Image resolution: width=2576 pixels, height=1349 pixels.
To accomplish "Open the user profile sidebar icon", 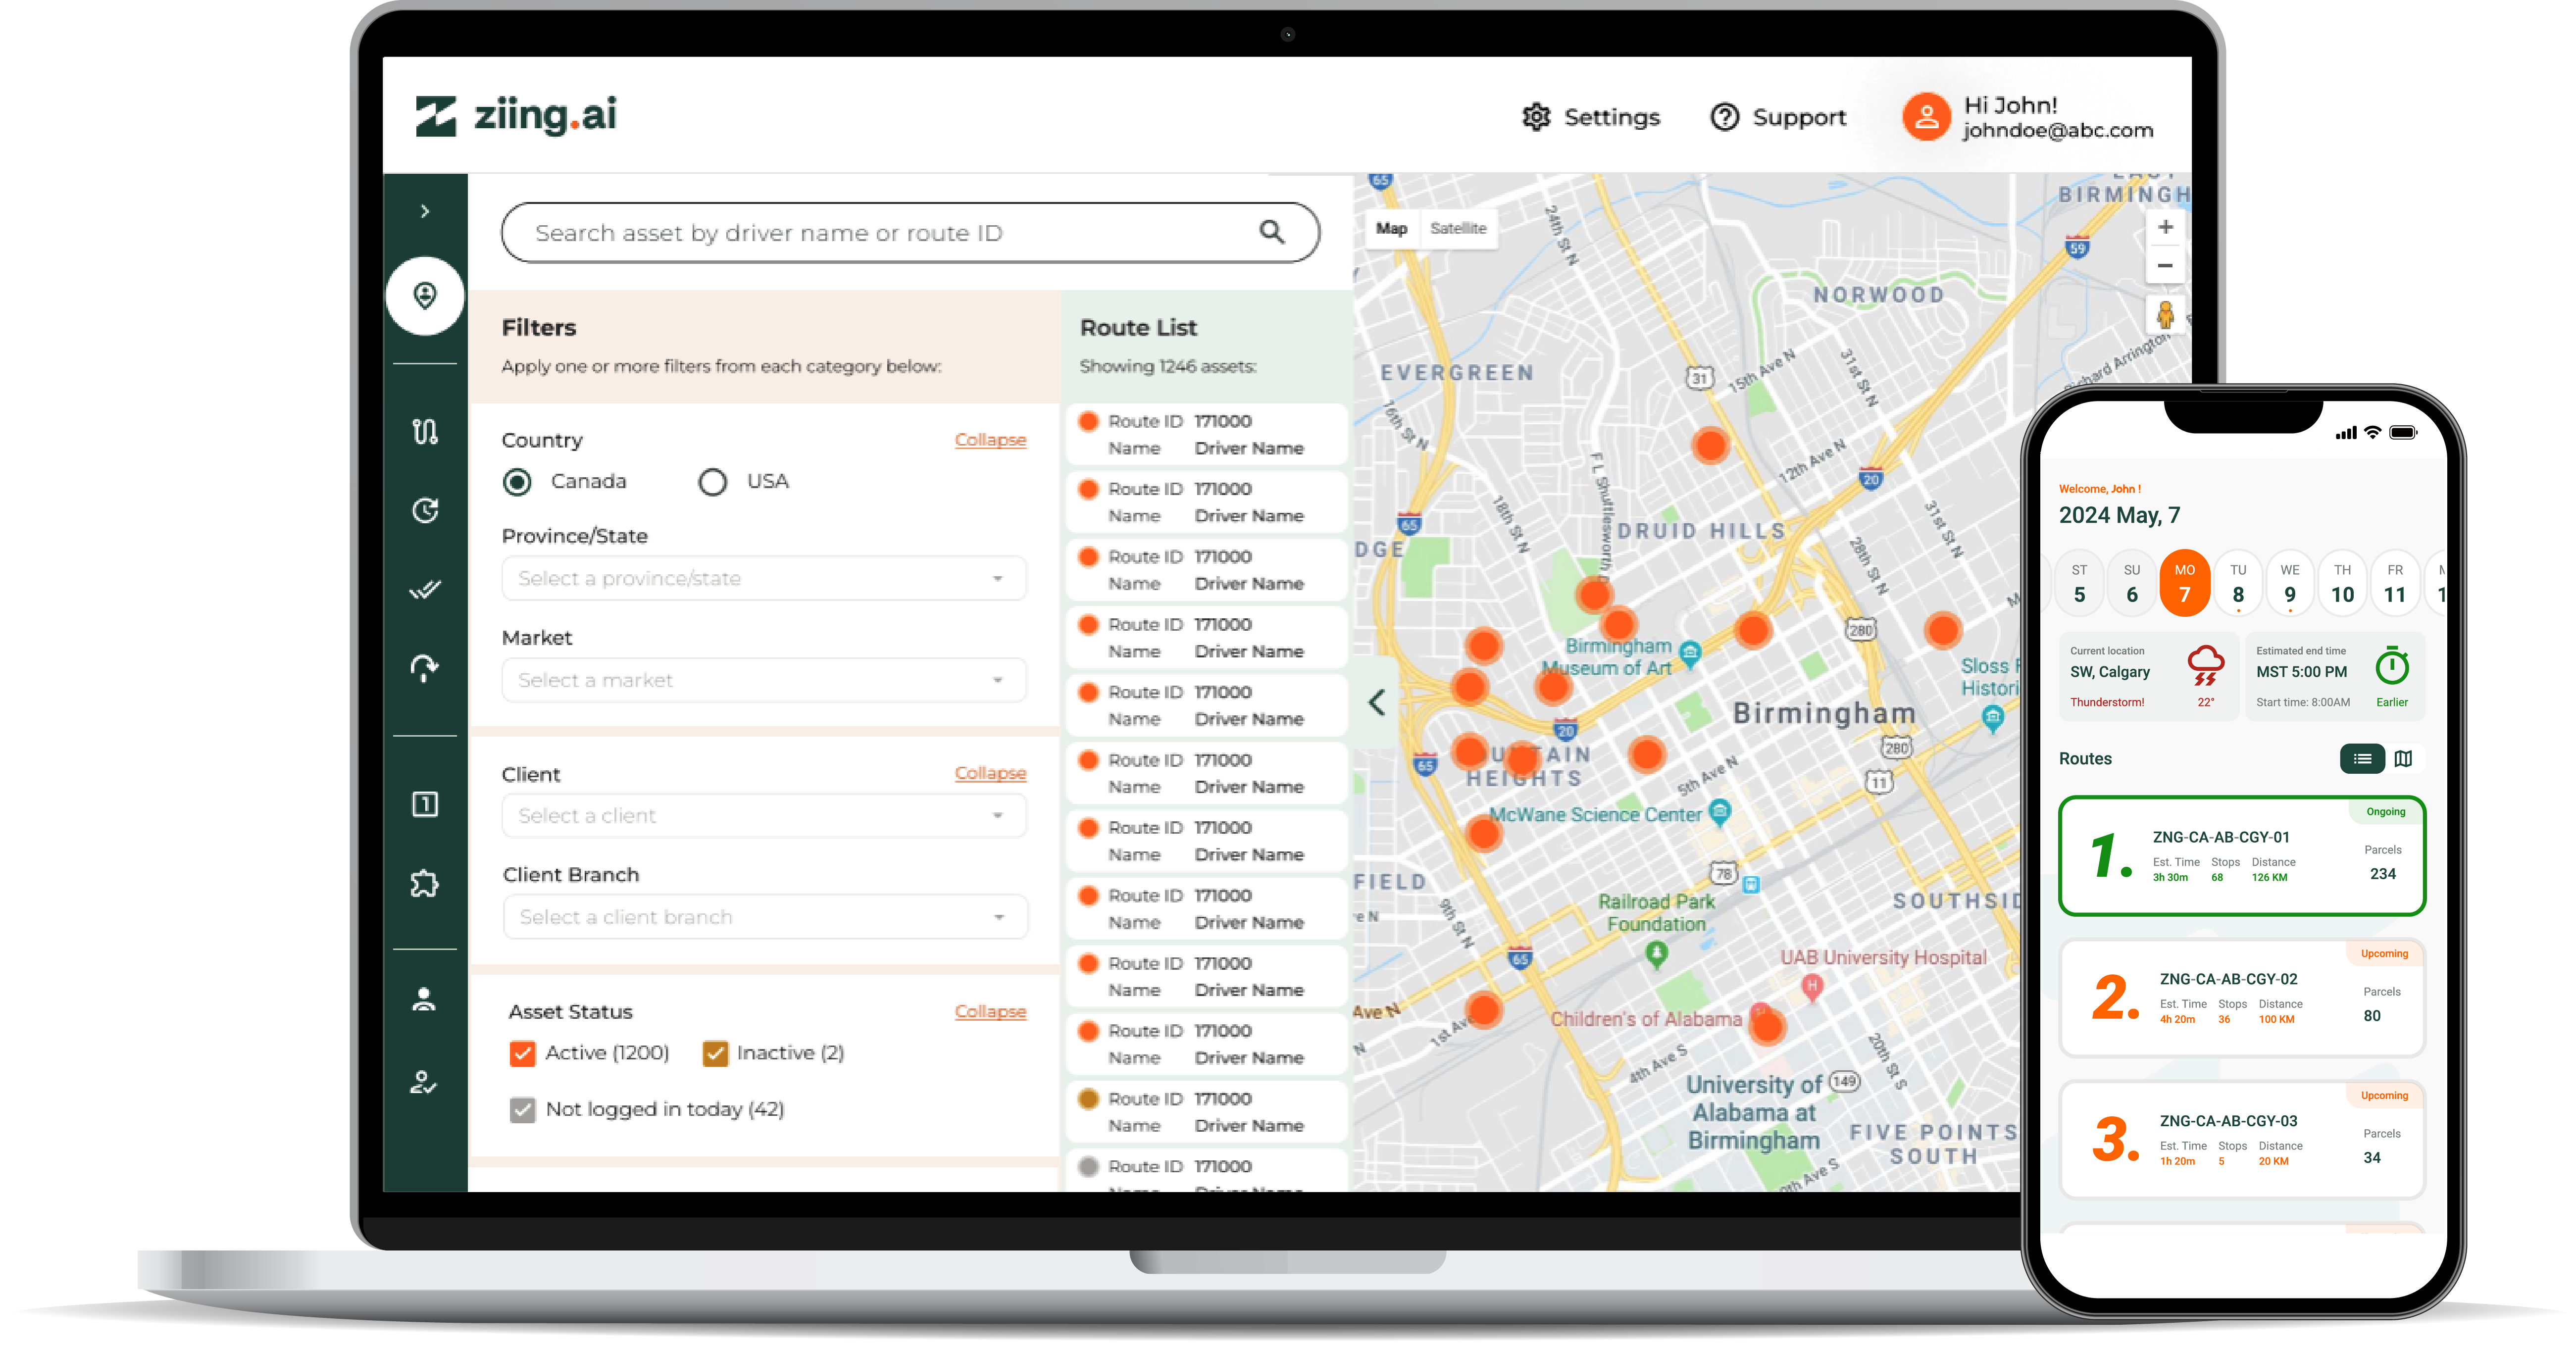I will (x=424, y=999).
